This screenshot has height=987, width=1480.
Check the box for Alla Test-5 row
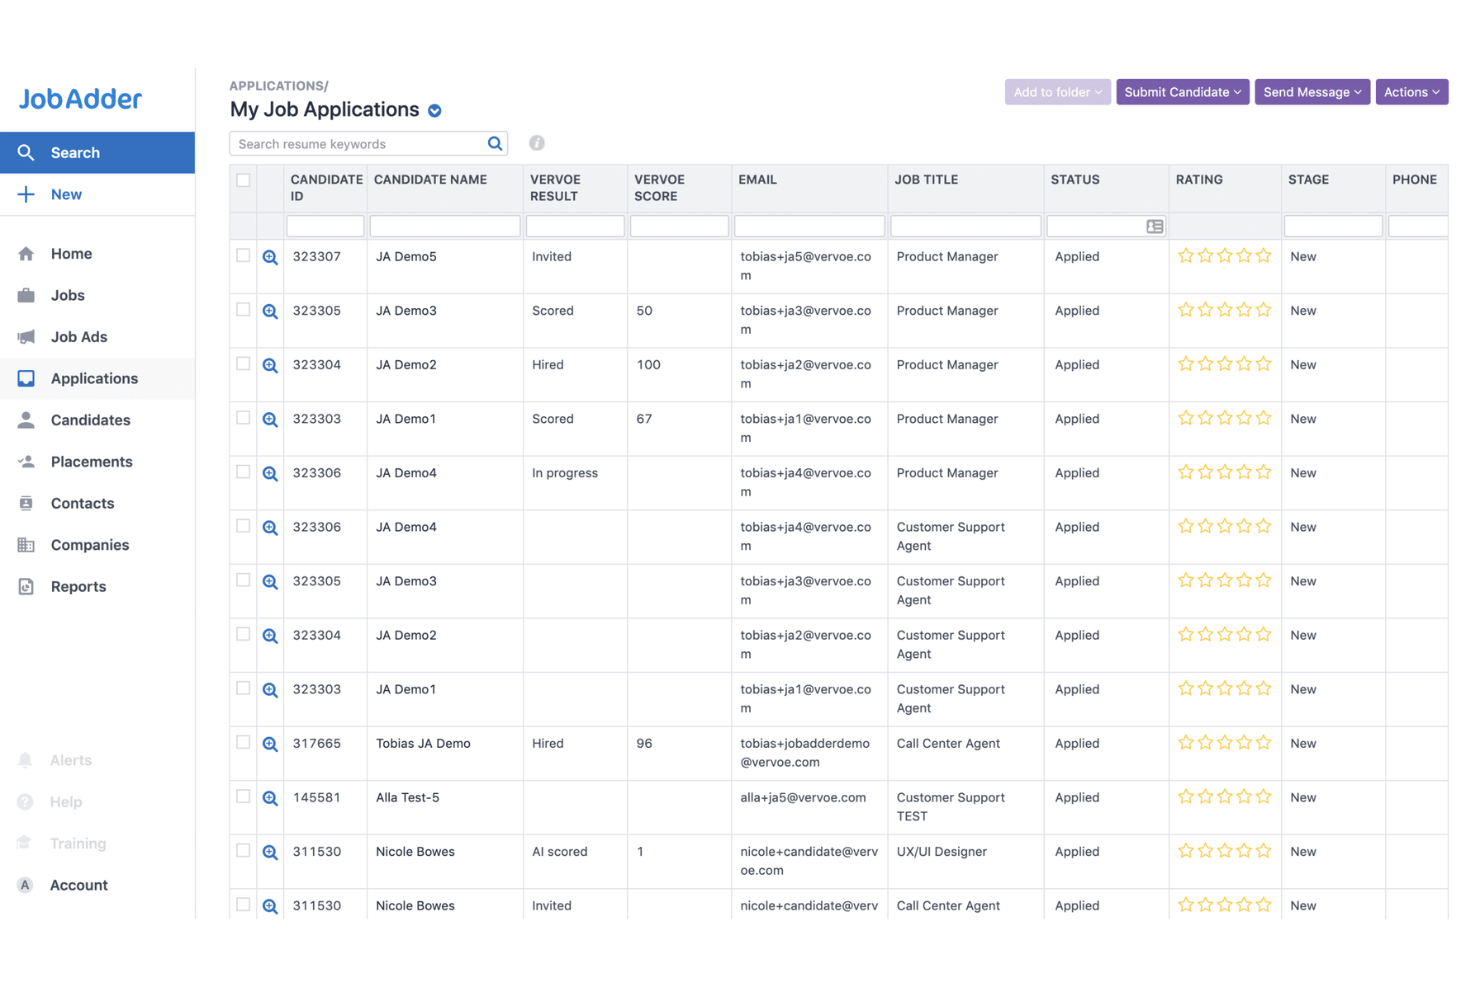[243, 796]
